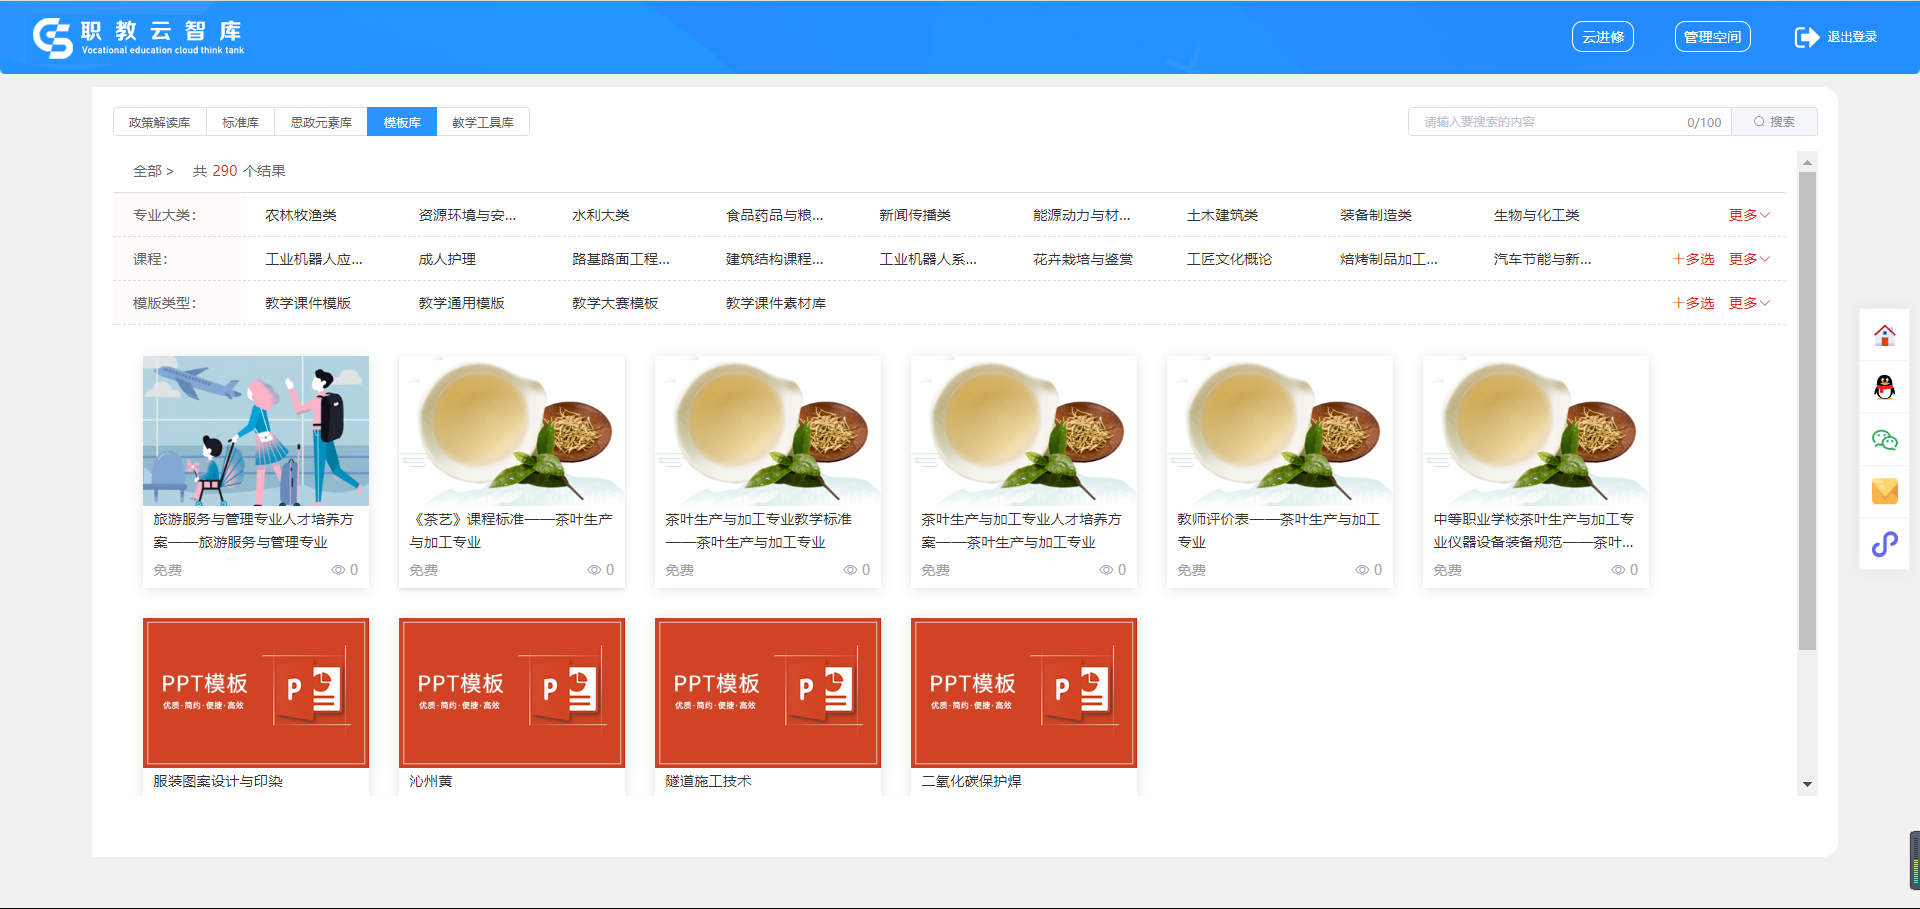Click the 退出登录 logout icon

coord(1806,37)
